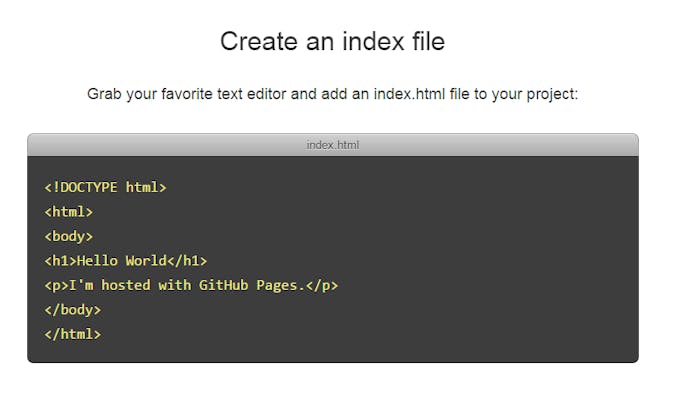Image resolution: width=680 pixels, height=399 pixels.
Task: Click the word 'Hello' in the h1 line
Action: (97, 261)
